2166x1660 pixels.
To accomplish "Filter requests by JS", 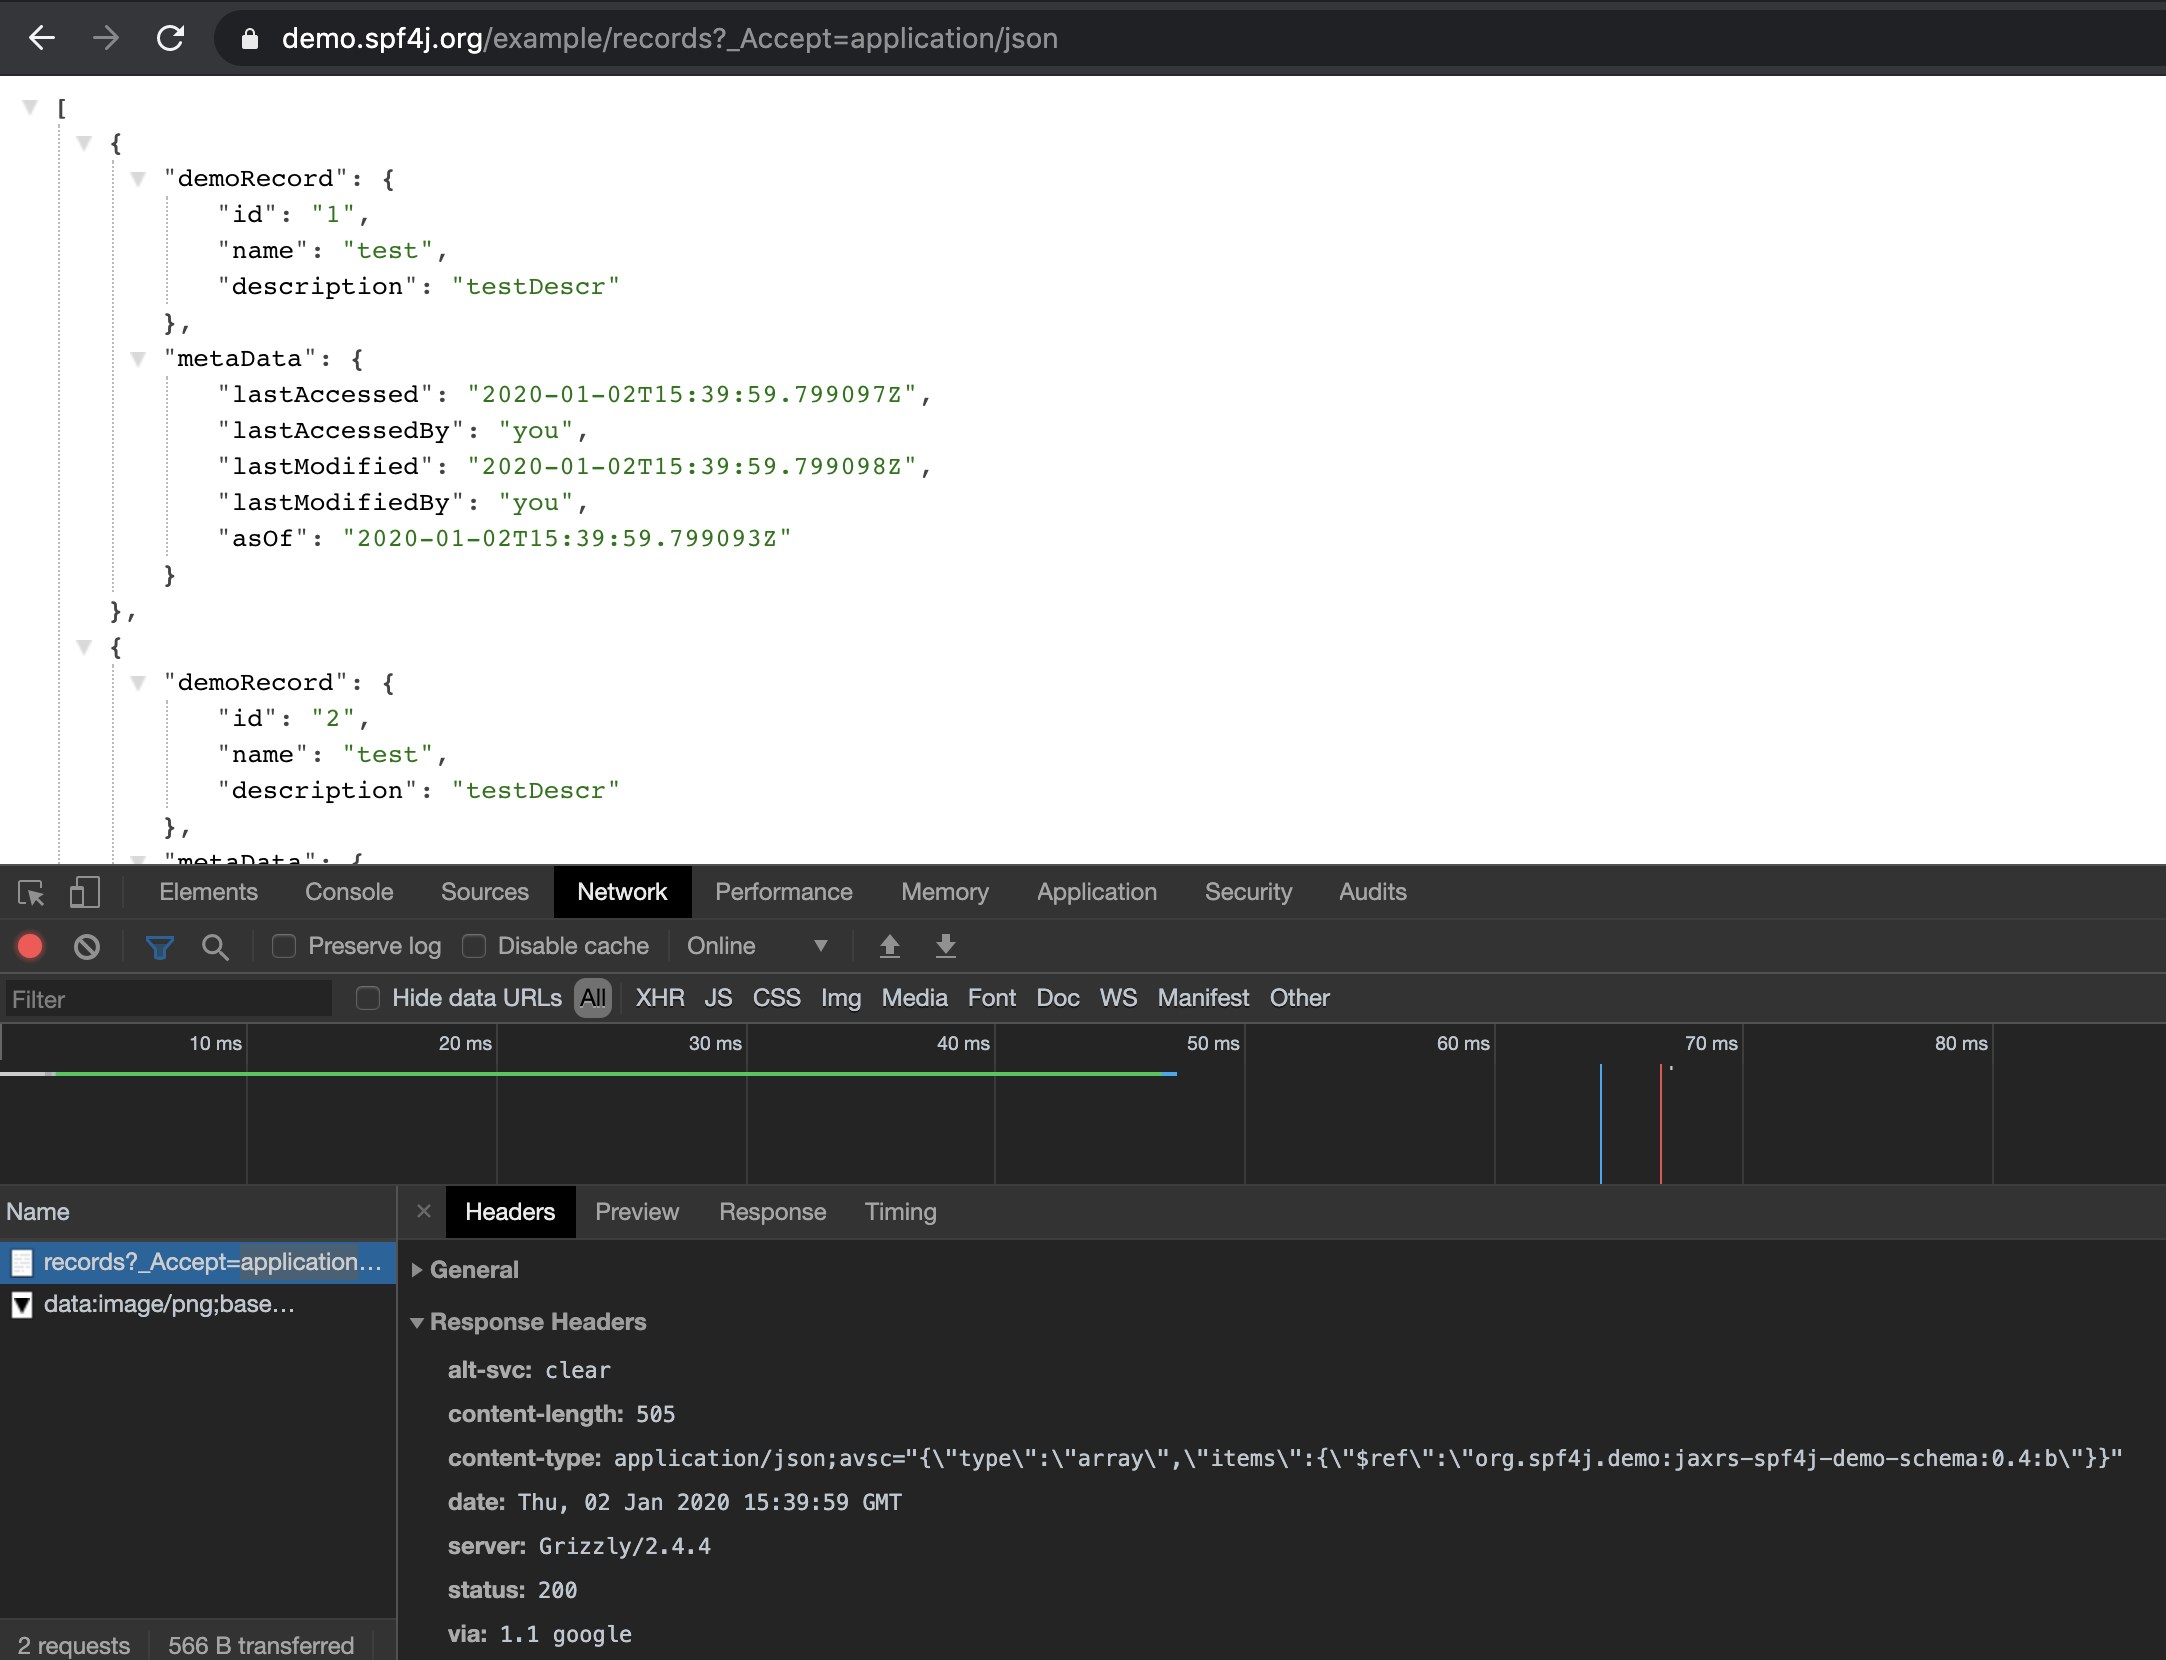I will coord(718,998).
